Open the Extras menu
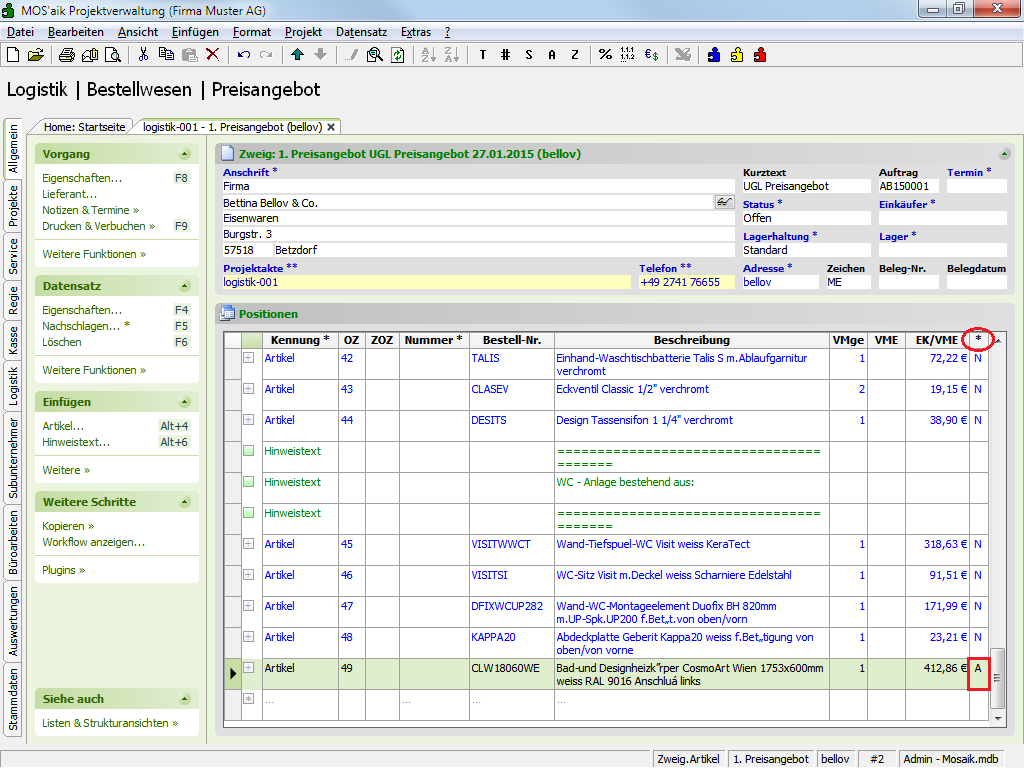This screenshot has width=1024, height=768. (x=415, y=32)
